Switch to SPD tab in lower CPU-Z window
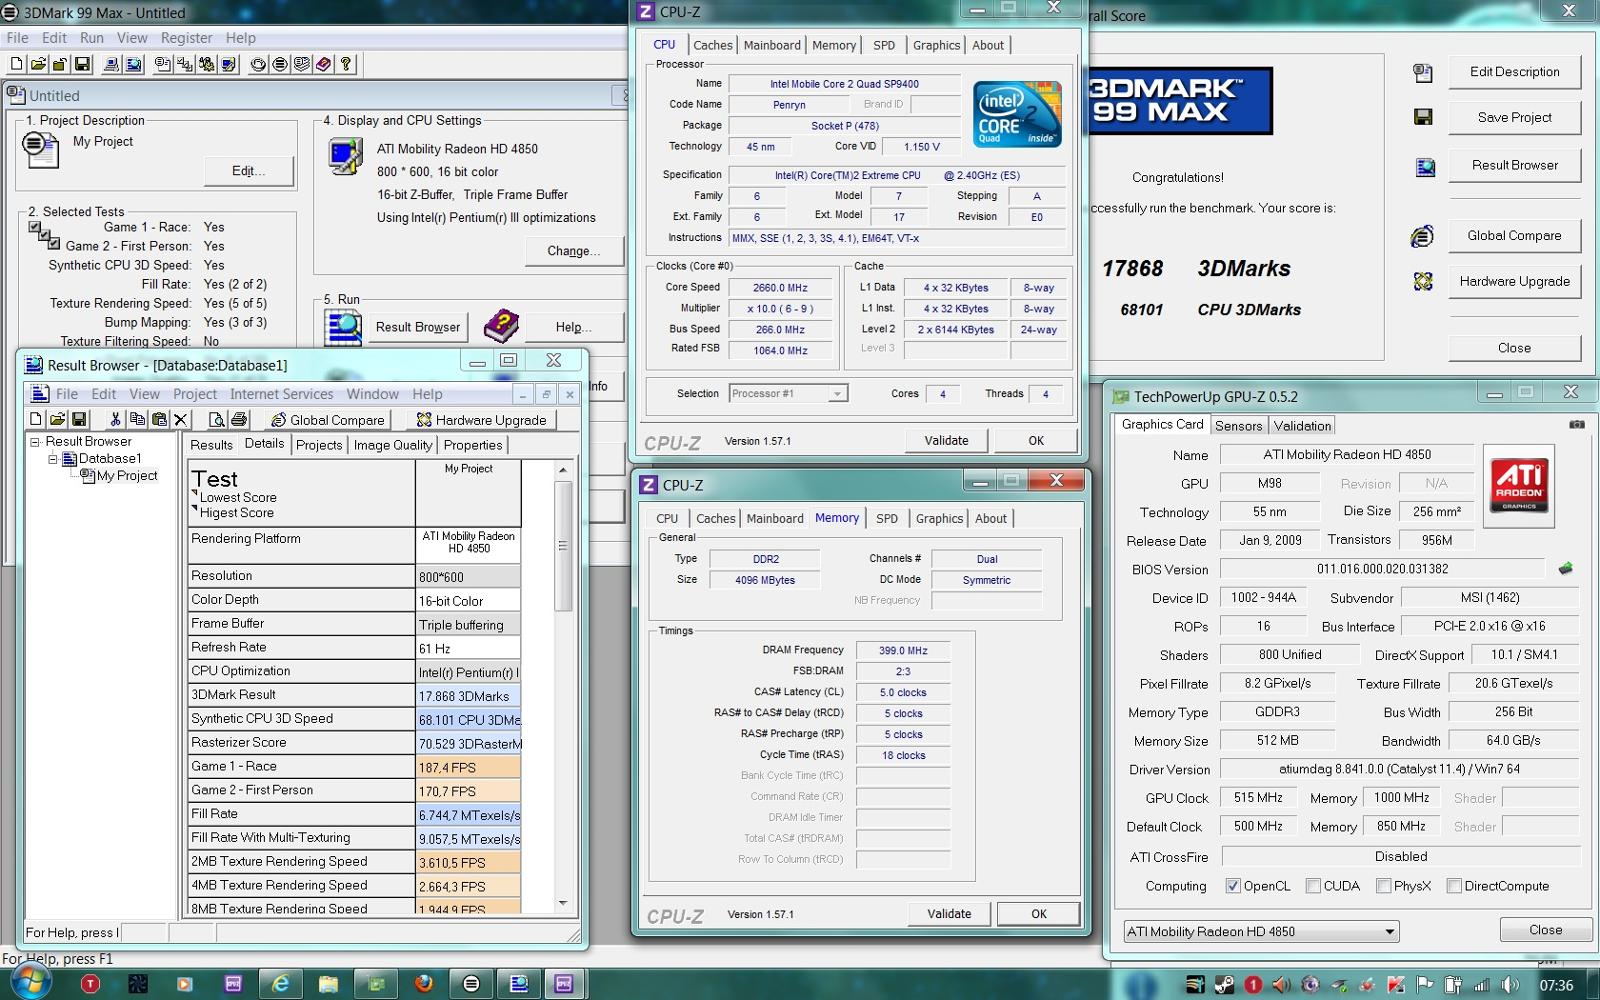The width and height of the screenshot is (1600, 1000). click(x=887, y=518)
